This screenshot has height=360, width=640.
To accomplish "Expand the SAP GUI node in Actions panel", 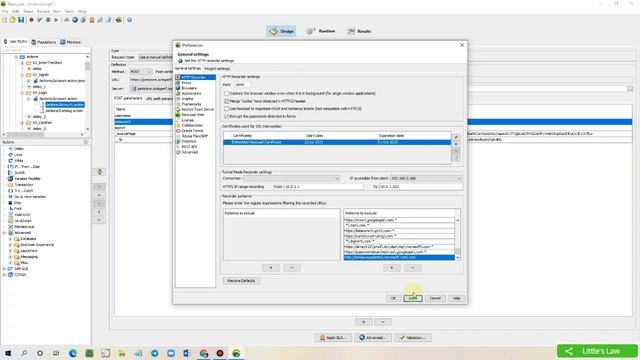I will [4, 269].
